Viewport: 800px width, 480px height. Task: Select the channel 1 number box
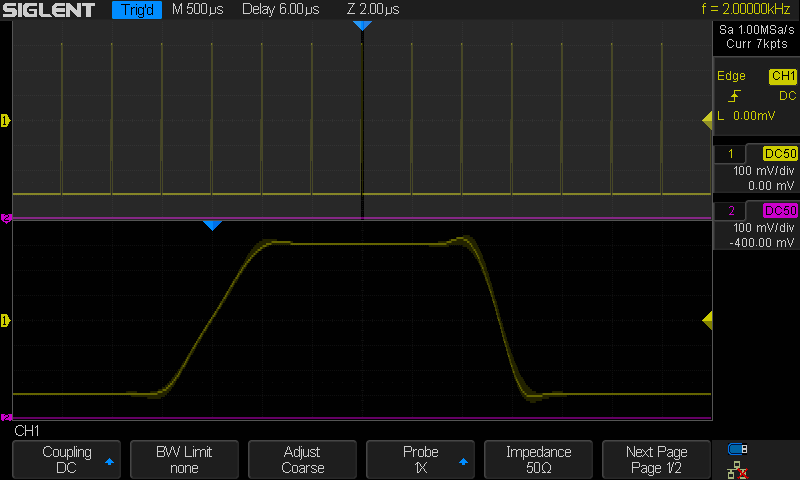click(x=730, y=154)
